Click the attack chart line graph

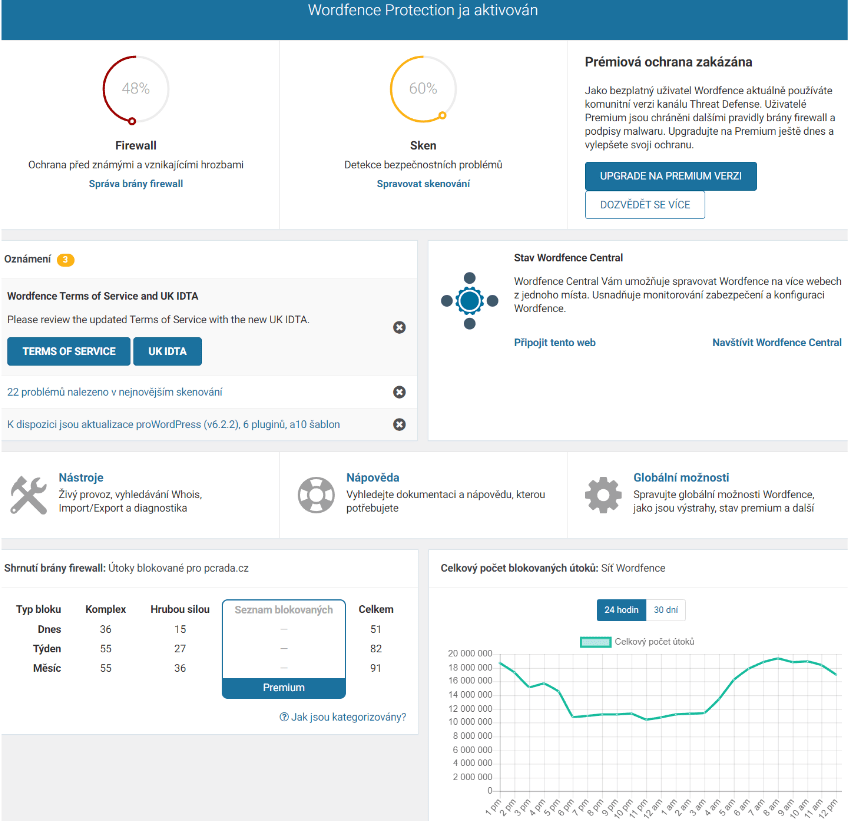tap(668, 724)
